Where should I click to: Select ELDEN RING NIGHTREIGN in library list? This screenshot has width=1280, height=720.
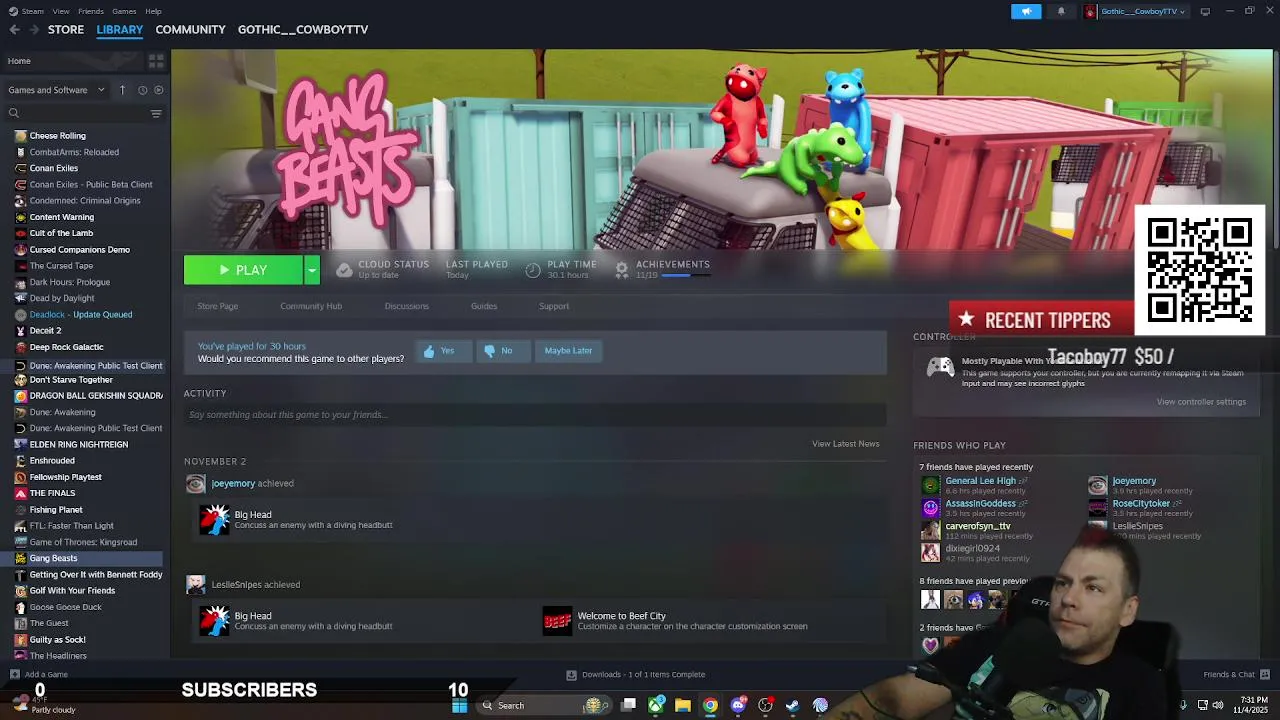(x=79, y=445)
